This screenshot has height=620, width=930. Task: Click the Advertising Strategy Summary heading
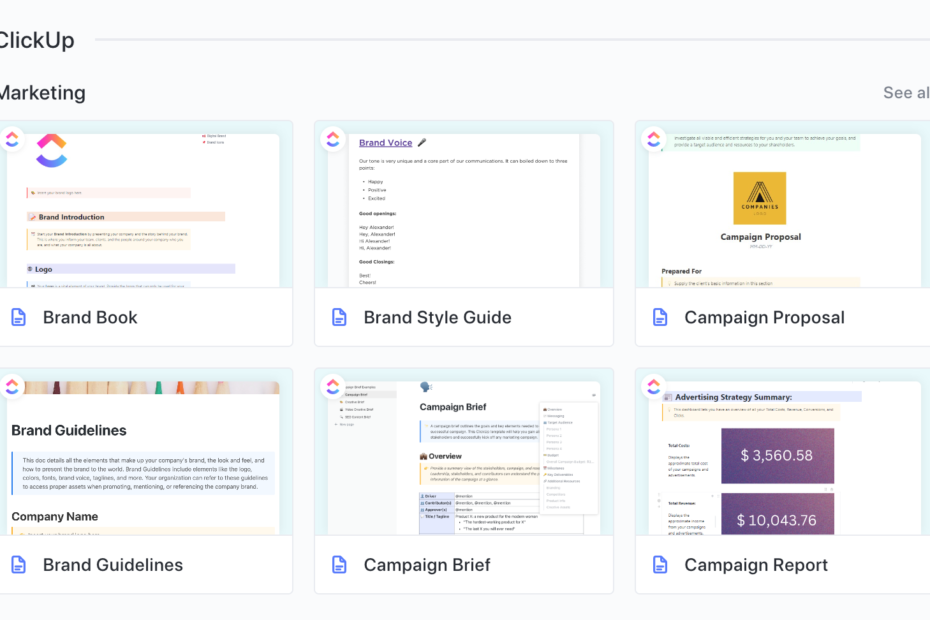coord(734,397)
